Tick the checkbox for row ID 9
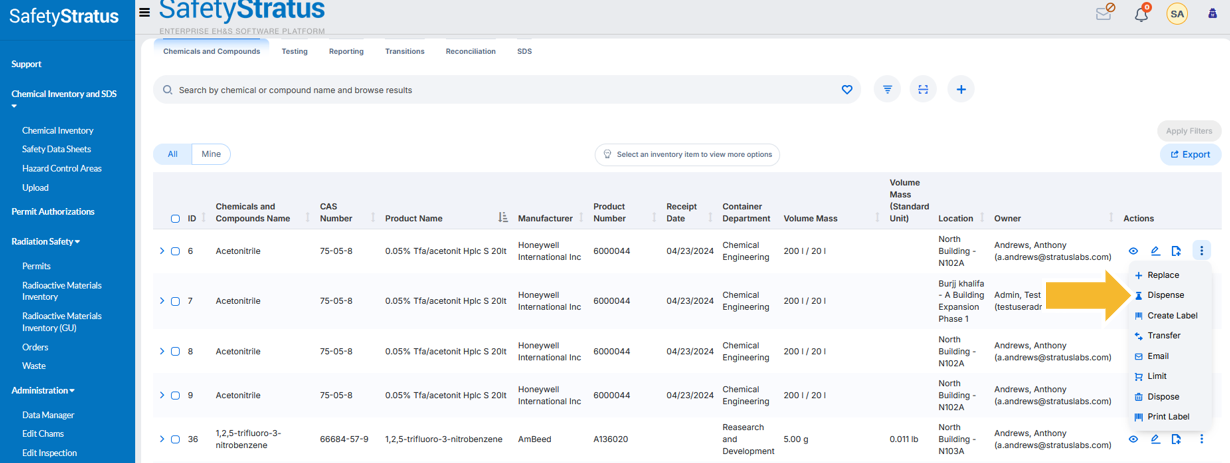1230x463 pixels. coord(175,395)
